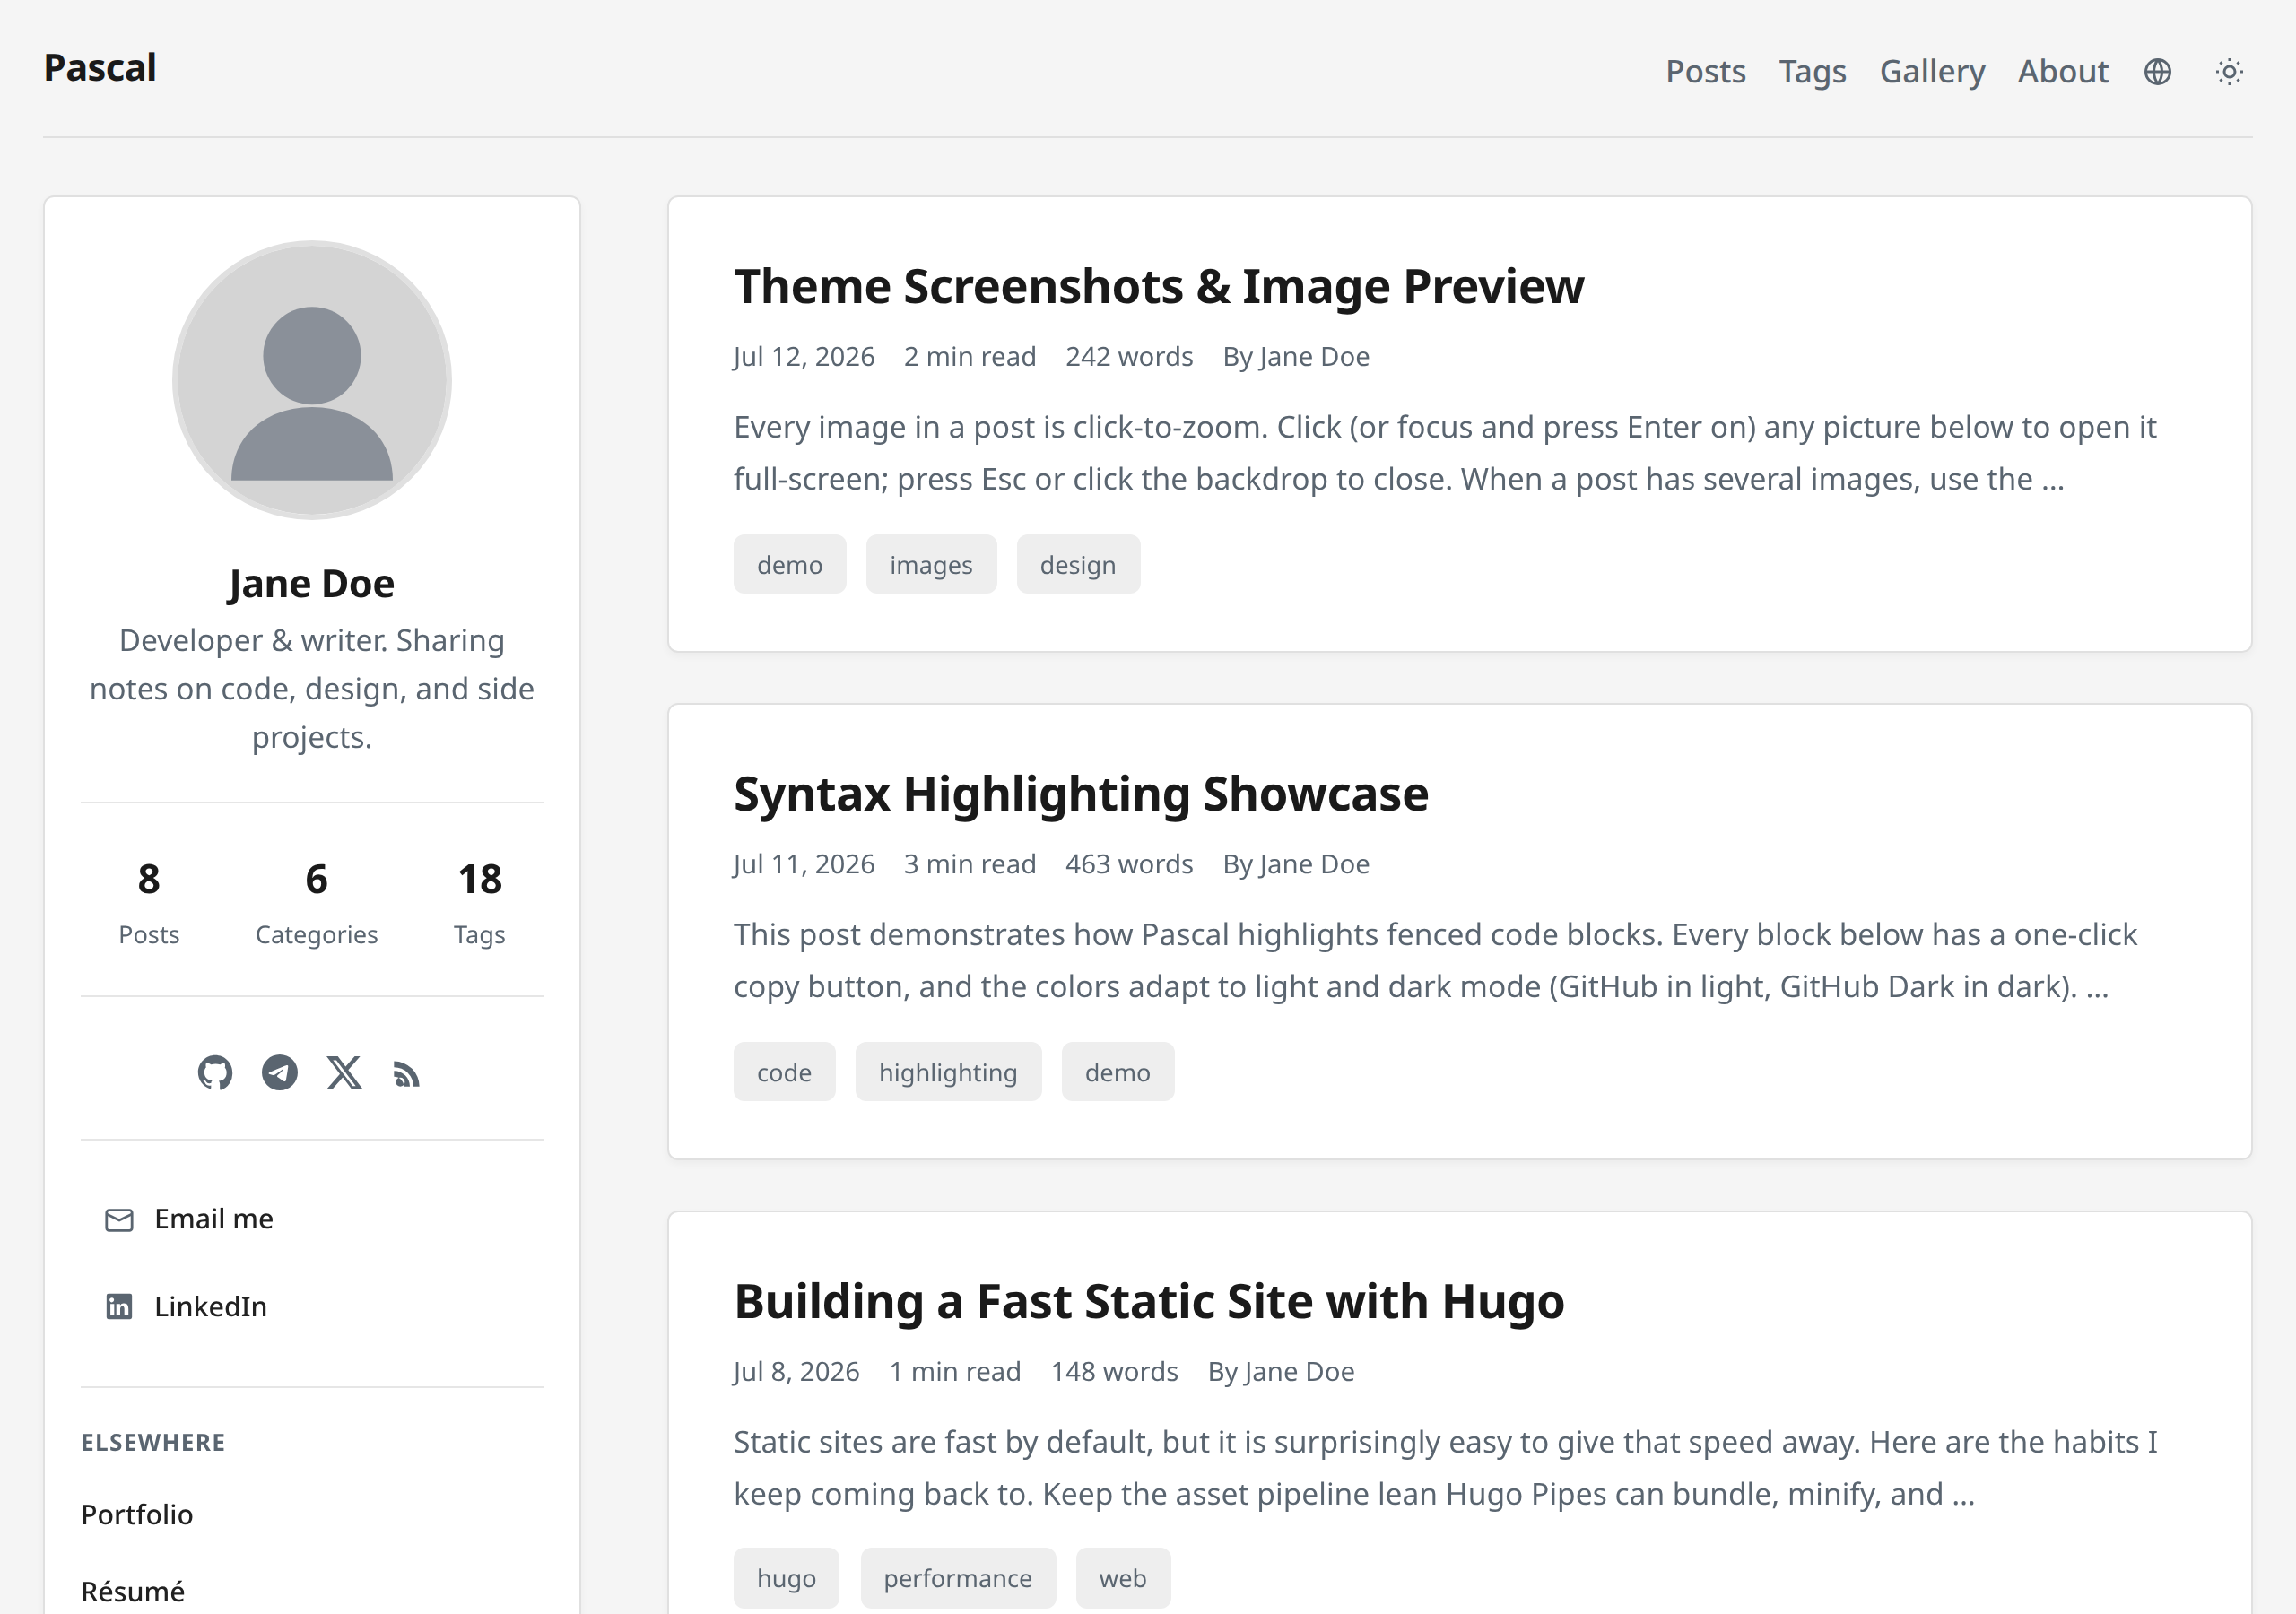
Task: Select the highlighting tag
Action: (x=948, y=1072)
